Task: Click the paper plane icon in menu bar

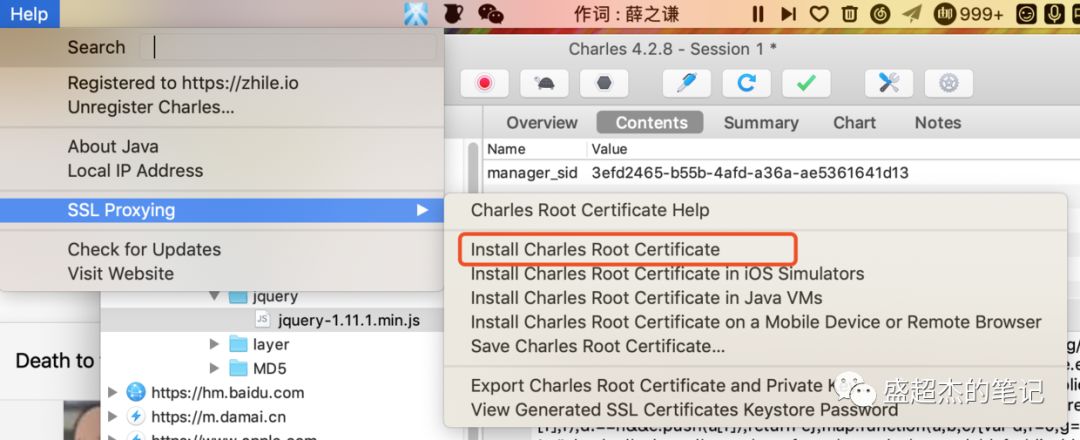Action: (x=912, y=14)
